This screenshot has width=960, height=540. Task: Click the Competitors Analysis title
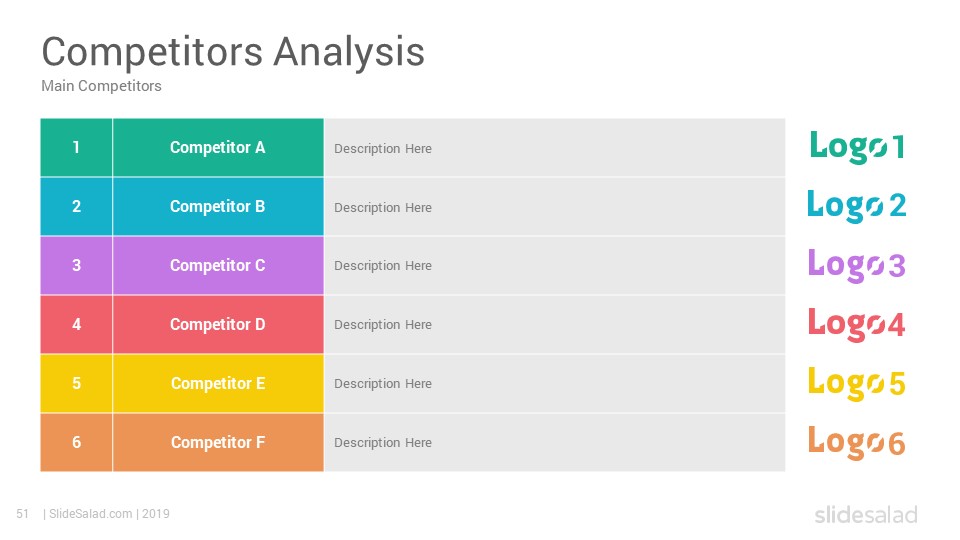pyautogui.click(x=233, y=51)
